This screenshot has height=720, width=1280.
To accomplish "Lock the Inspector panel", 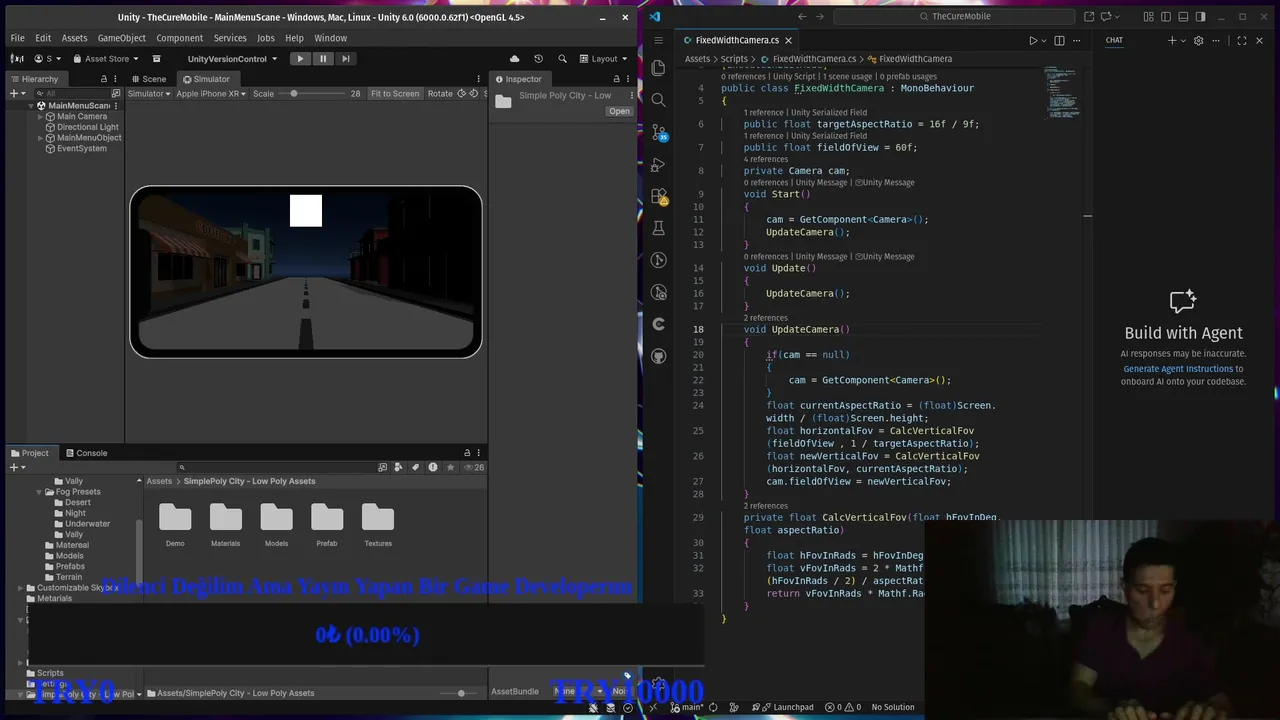I will click(x=619, y=79).
